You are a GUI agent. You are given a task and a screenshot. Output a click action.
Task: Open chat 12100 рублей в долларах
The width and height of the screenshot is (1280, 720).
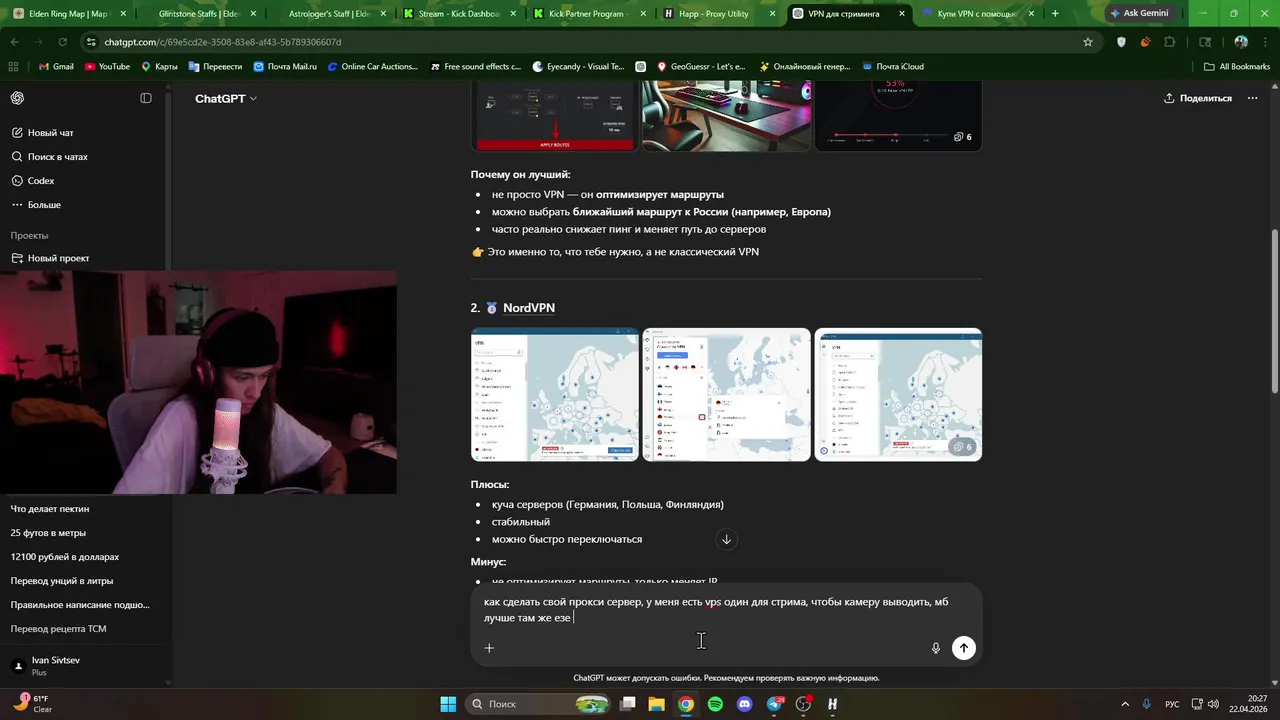coord(64,557)
